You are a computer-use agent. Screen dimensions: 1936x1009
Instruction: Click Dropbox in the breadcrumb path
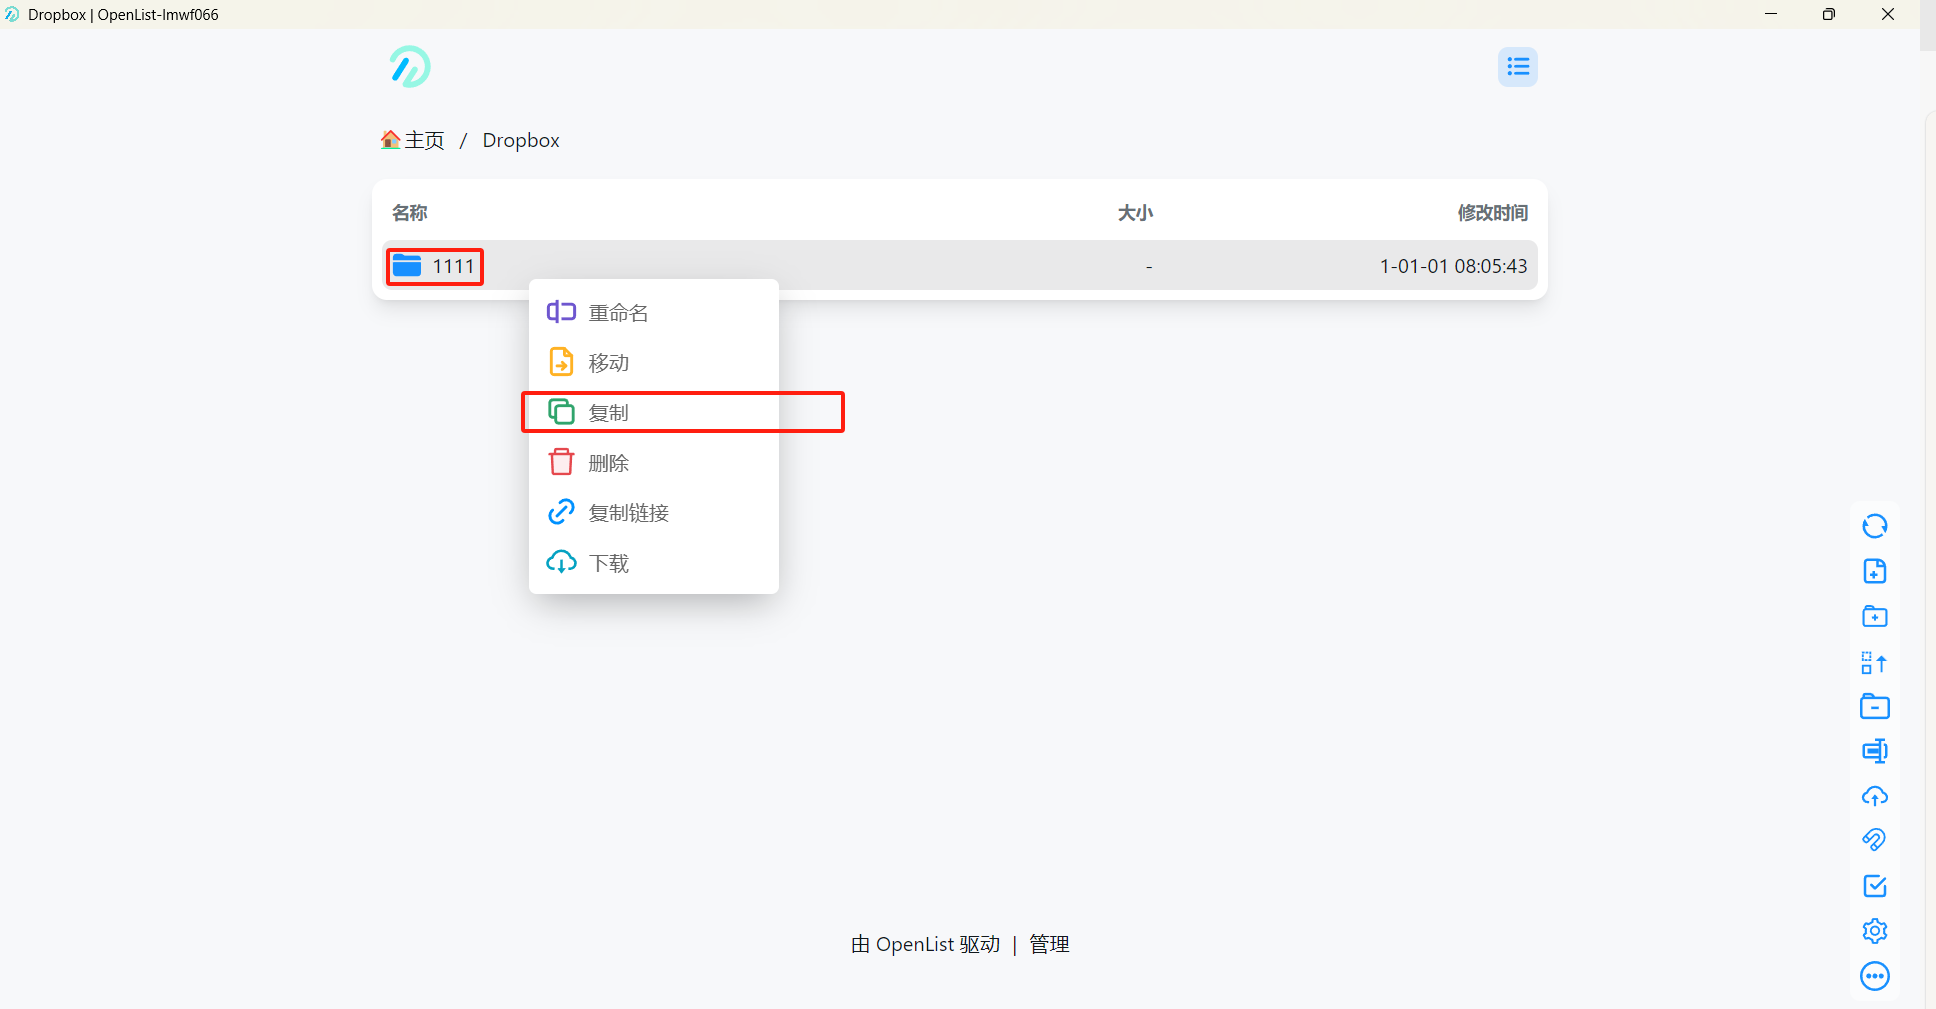click(521, 140)
